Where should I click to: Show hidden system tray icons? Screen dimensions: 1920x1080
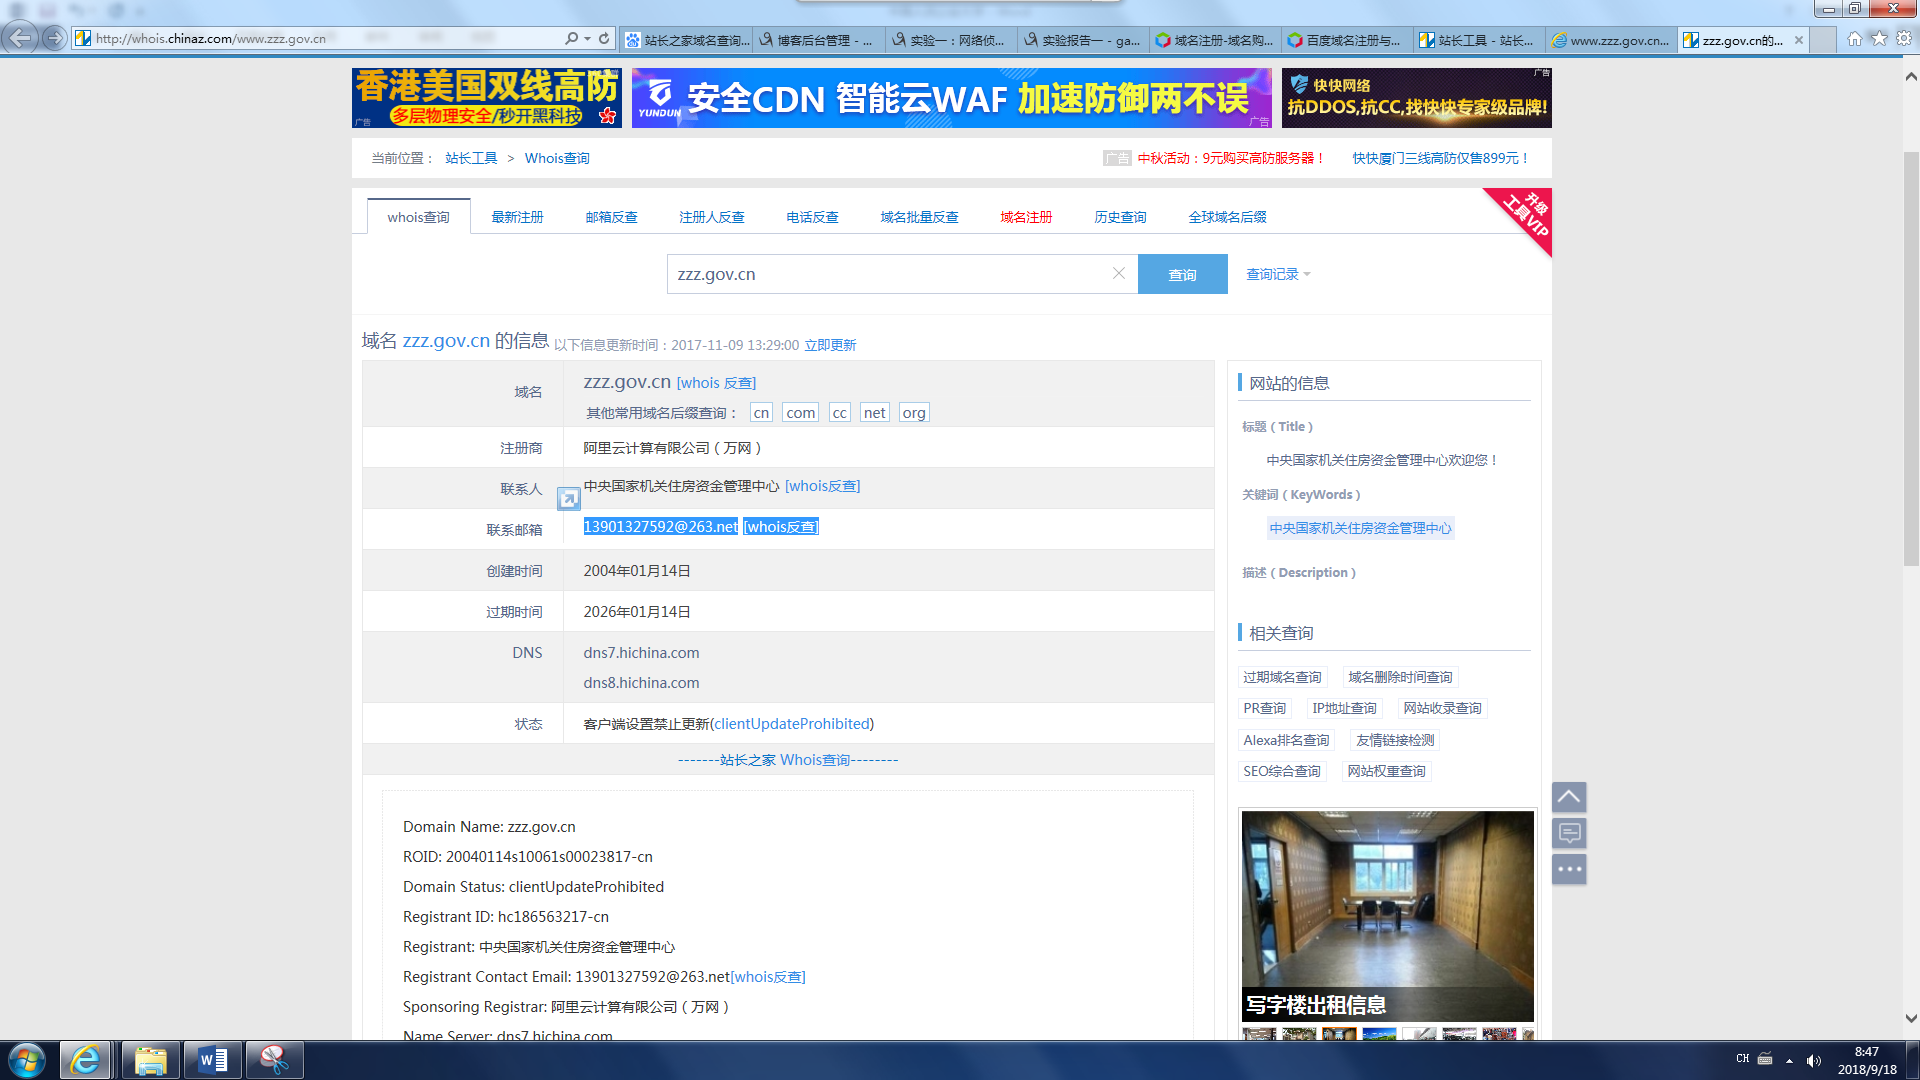(1789, 1060)
